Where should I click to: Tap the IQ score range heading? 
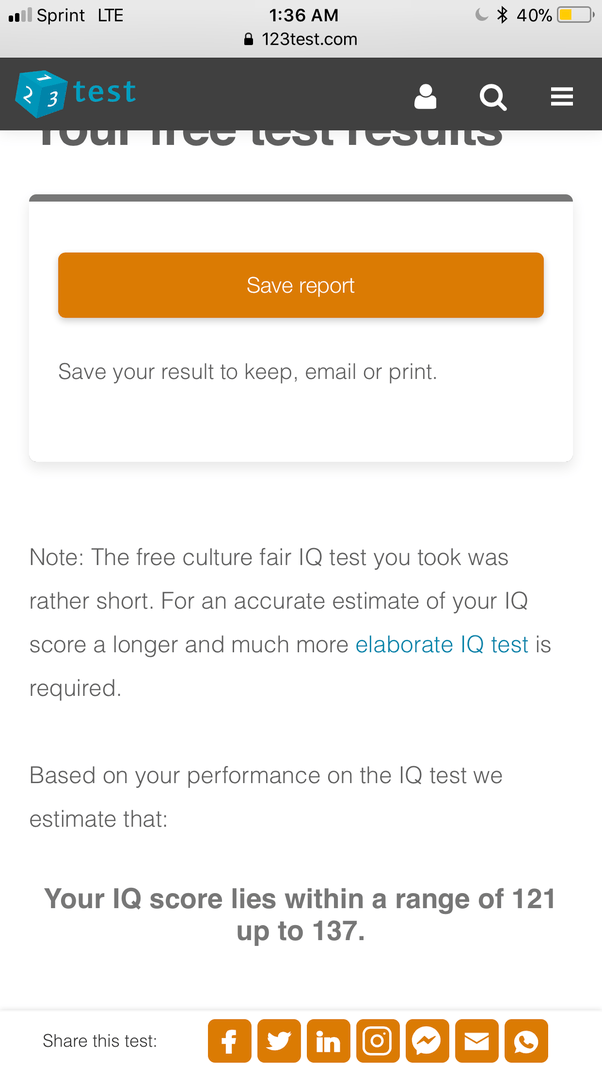300,914
